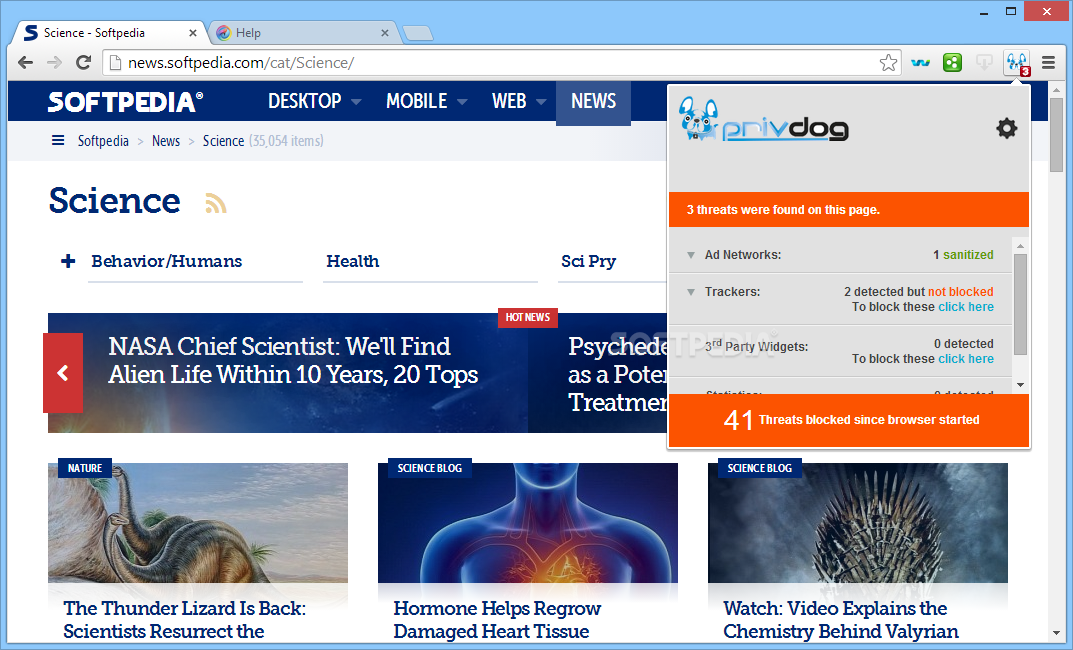Viewport: 1073px width, 650px height.
Task: Expand the Ad Networks section
Action: tap(691, 255)
